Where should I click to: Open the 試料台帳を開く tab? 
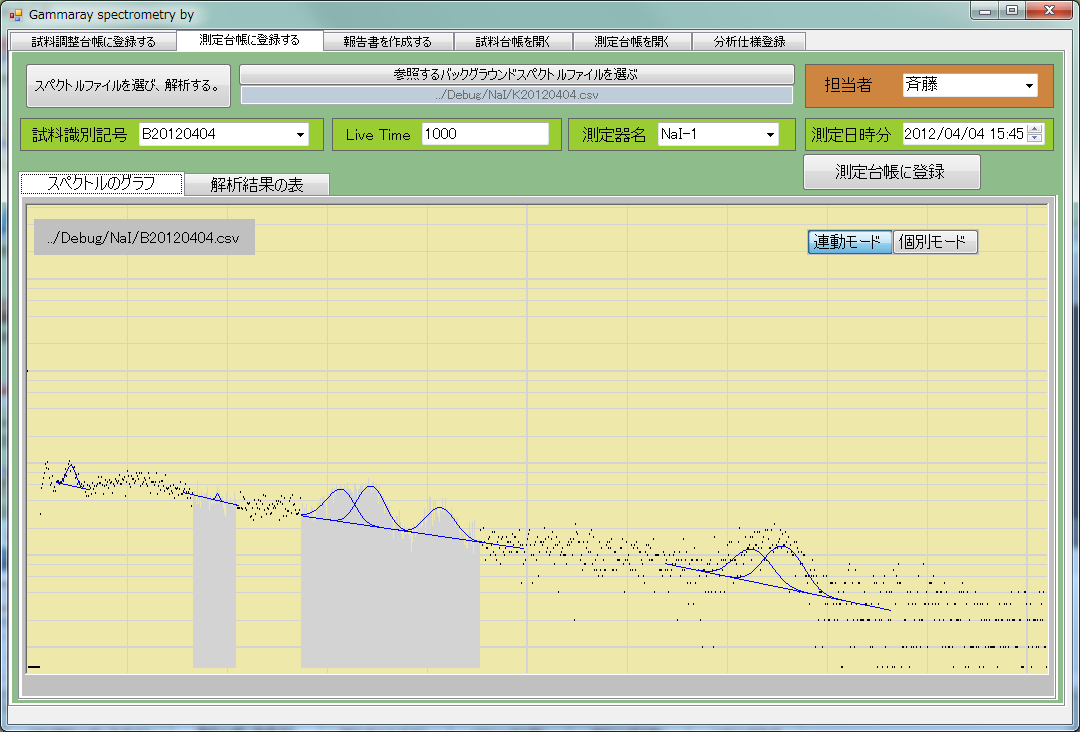[513, 42]
